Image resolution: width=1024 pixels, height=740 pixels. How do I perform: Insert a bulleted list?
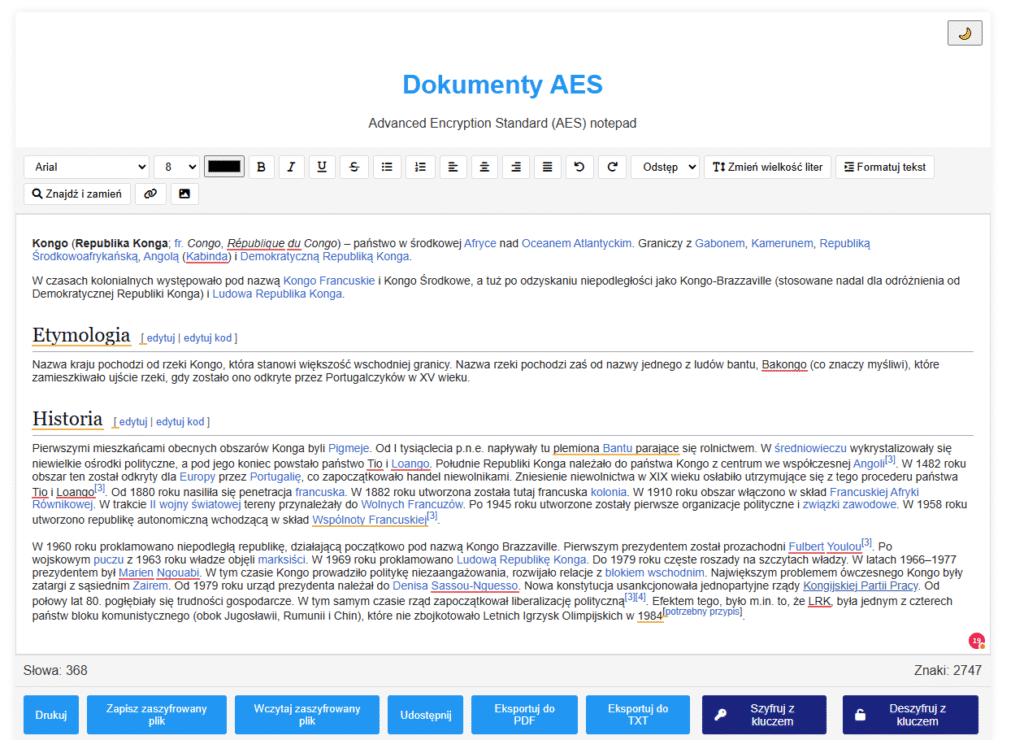coord(388,167)
